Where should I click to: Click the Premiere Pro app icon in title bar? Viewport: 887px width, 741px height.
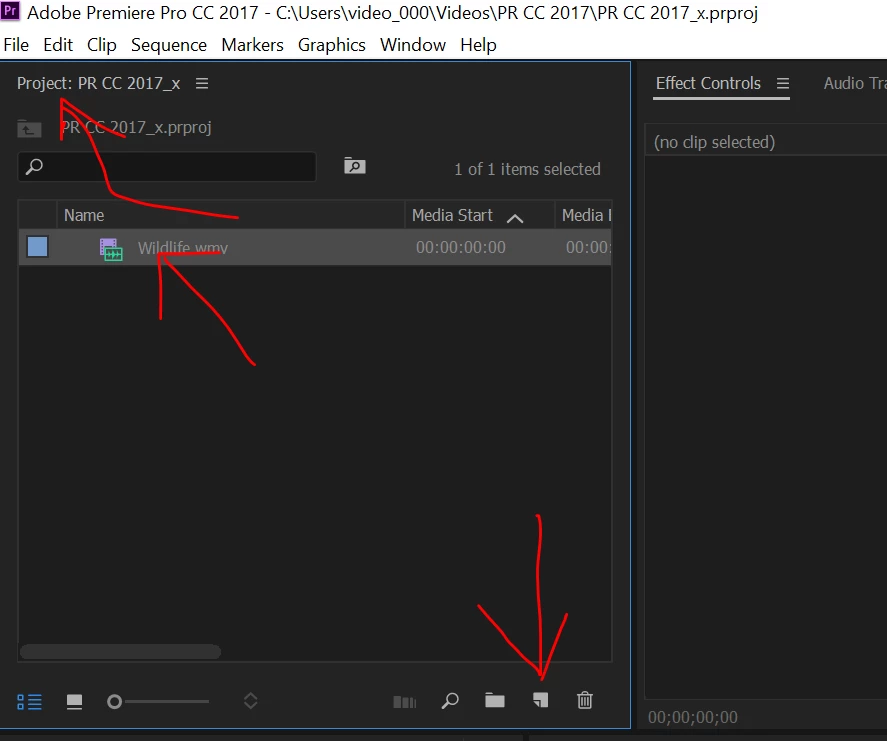[10, 11]
